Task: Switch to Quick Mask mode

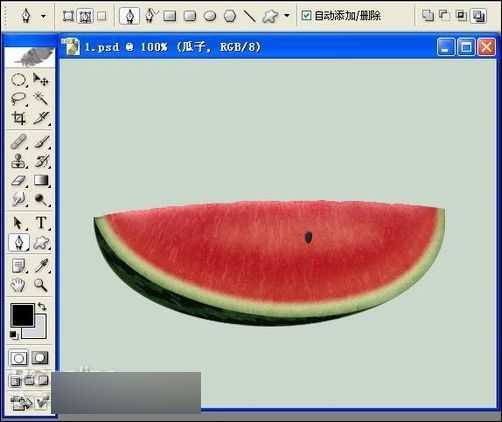Action: coord(40,358)
